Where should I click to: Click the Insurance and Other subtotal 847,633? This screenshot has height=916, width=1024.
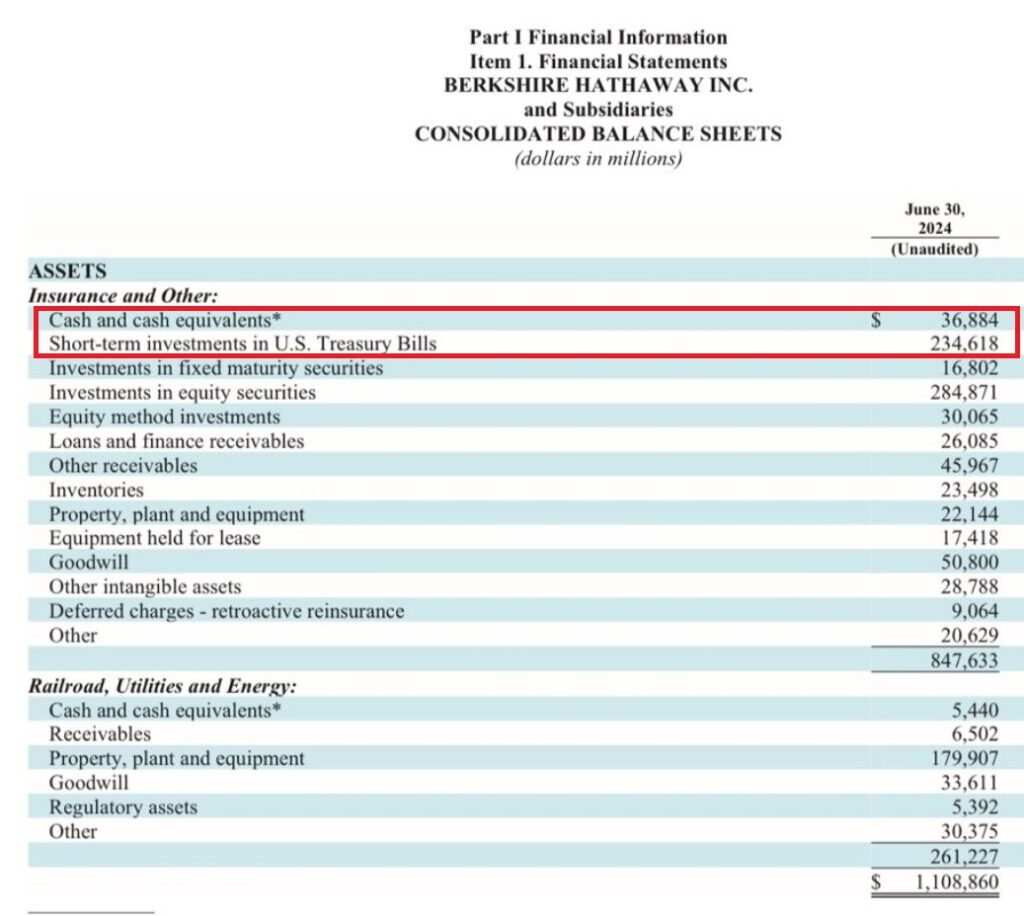point(965,661)
